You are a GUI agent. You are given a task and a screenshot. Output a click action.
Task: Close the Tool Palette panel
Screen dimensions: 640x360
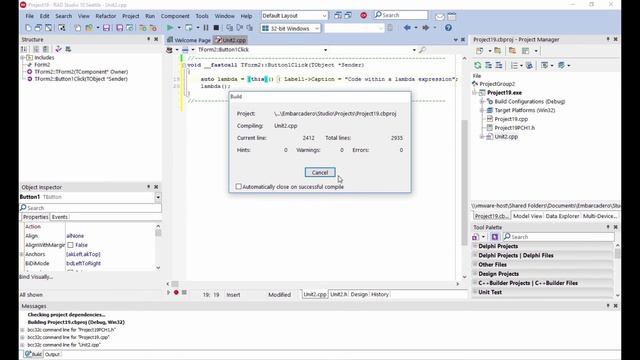coord(616,227)
